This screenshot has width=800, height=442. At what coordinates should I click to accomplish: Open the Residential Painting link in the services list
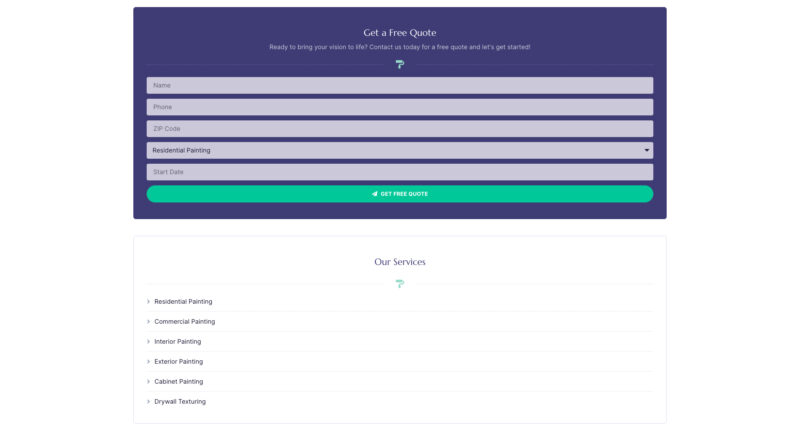[x=183, y=301]
